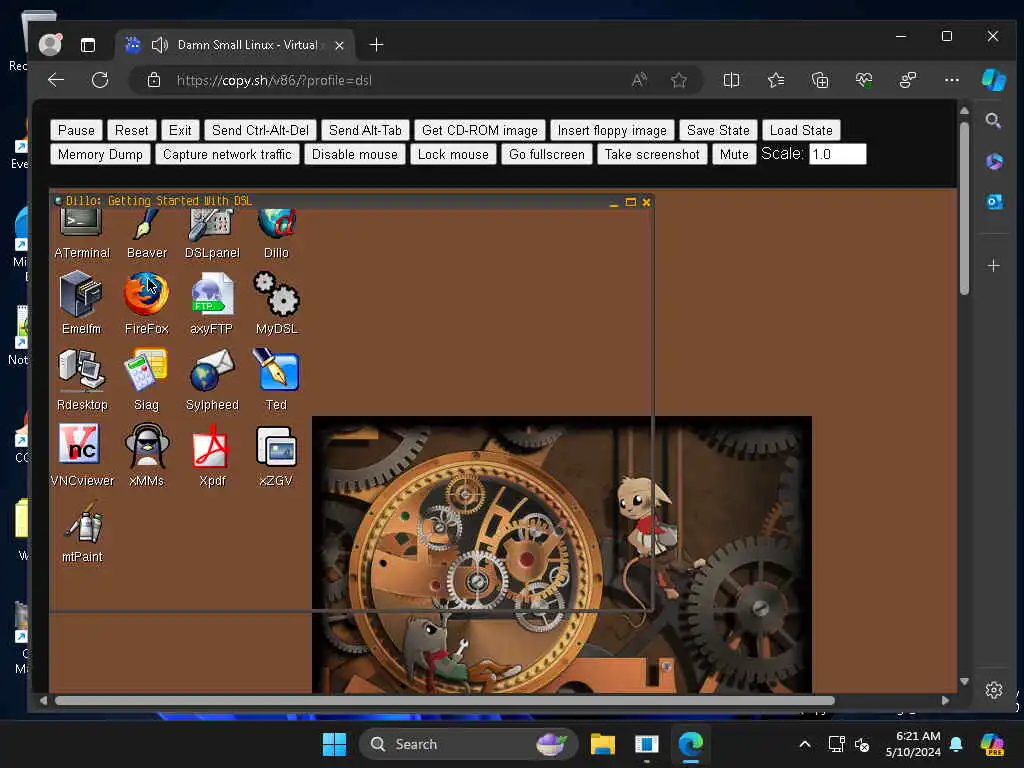Click Go fullscreen button

pos(547,155)
